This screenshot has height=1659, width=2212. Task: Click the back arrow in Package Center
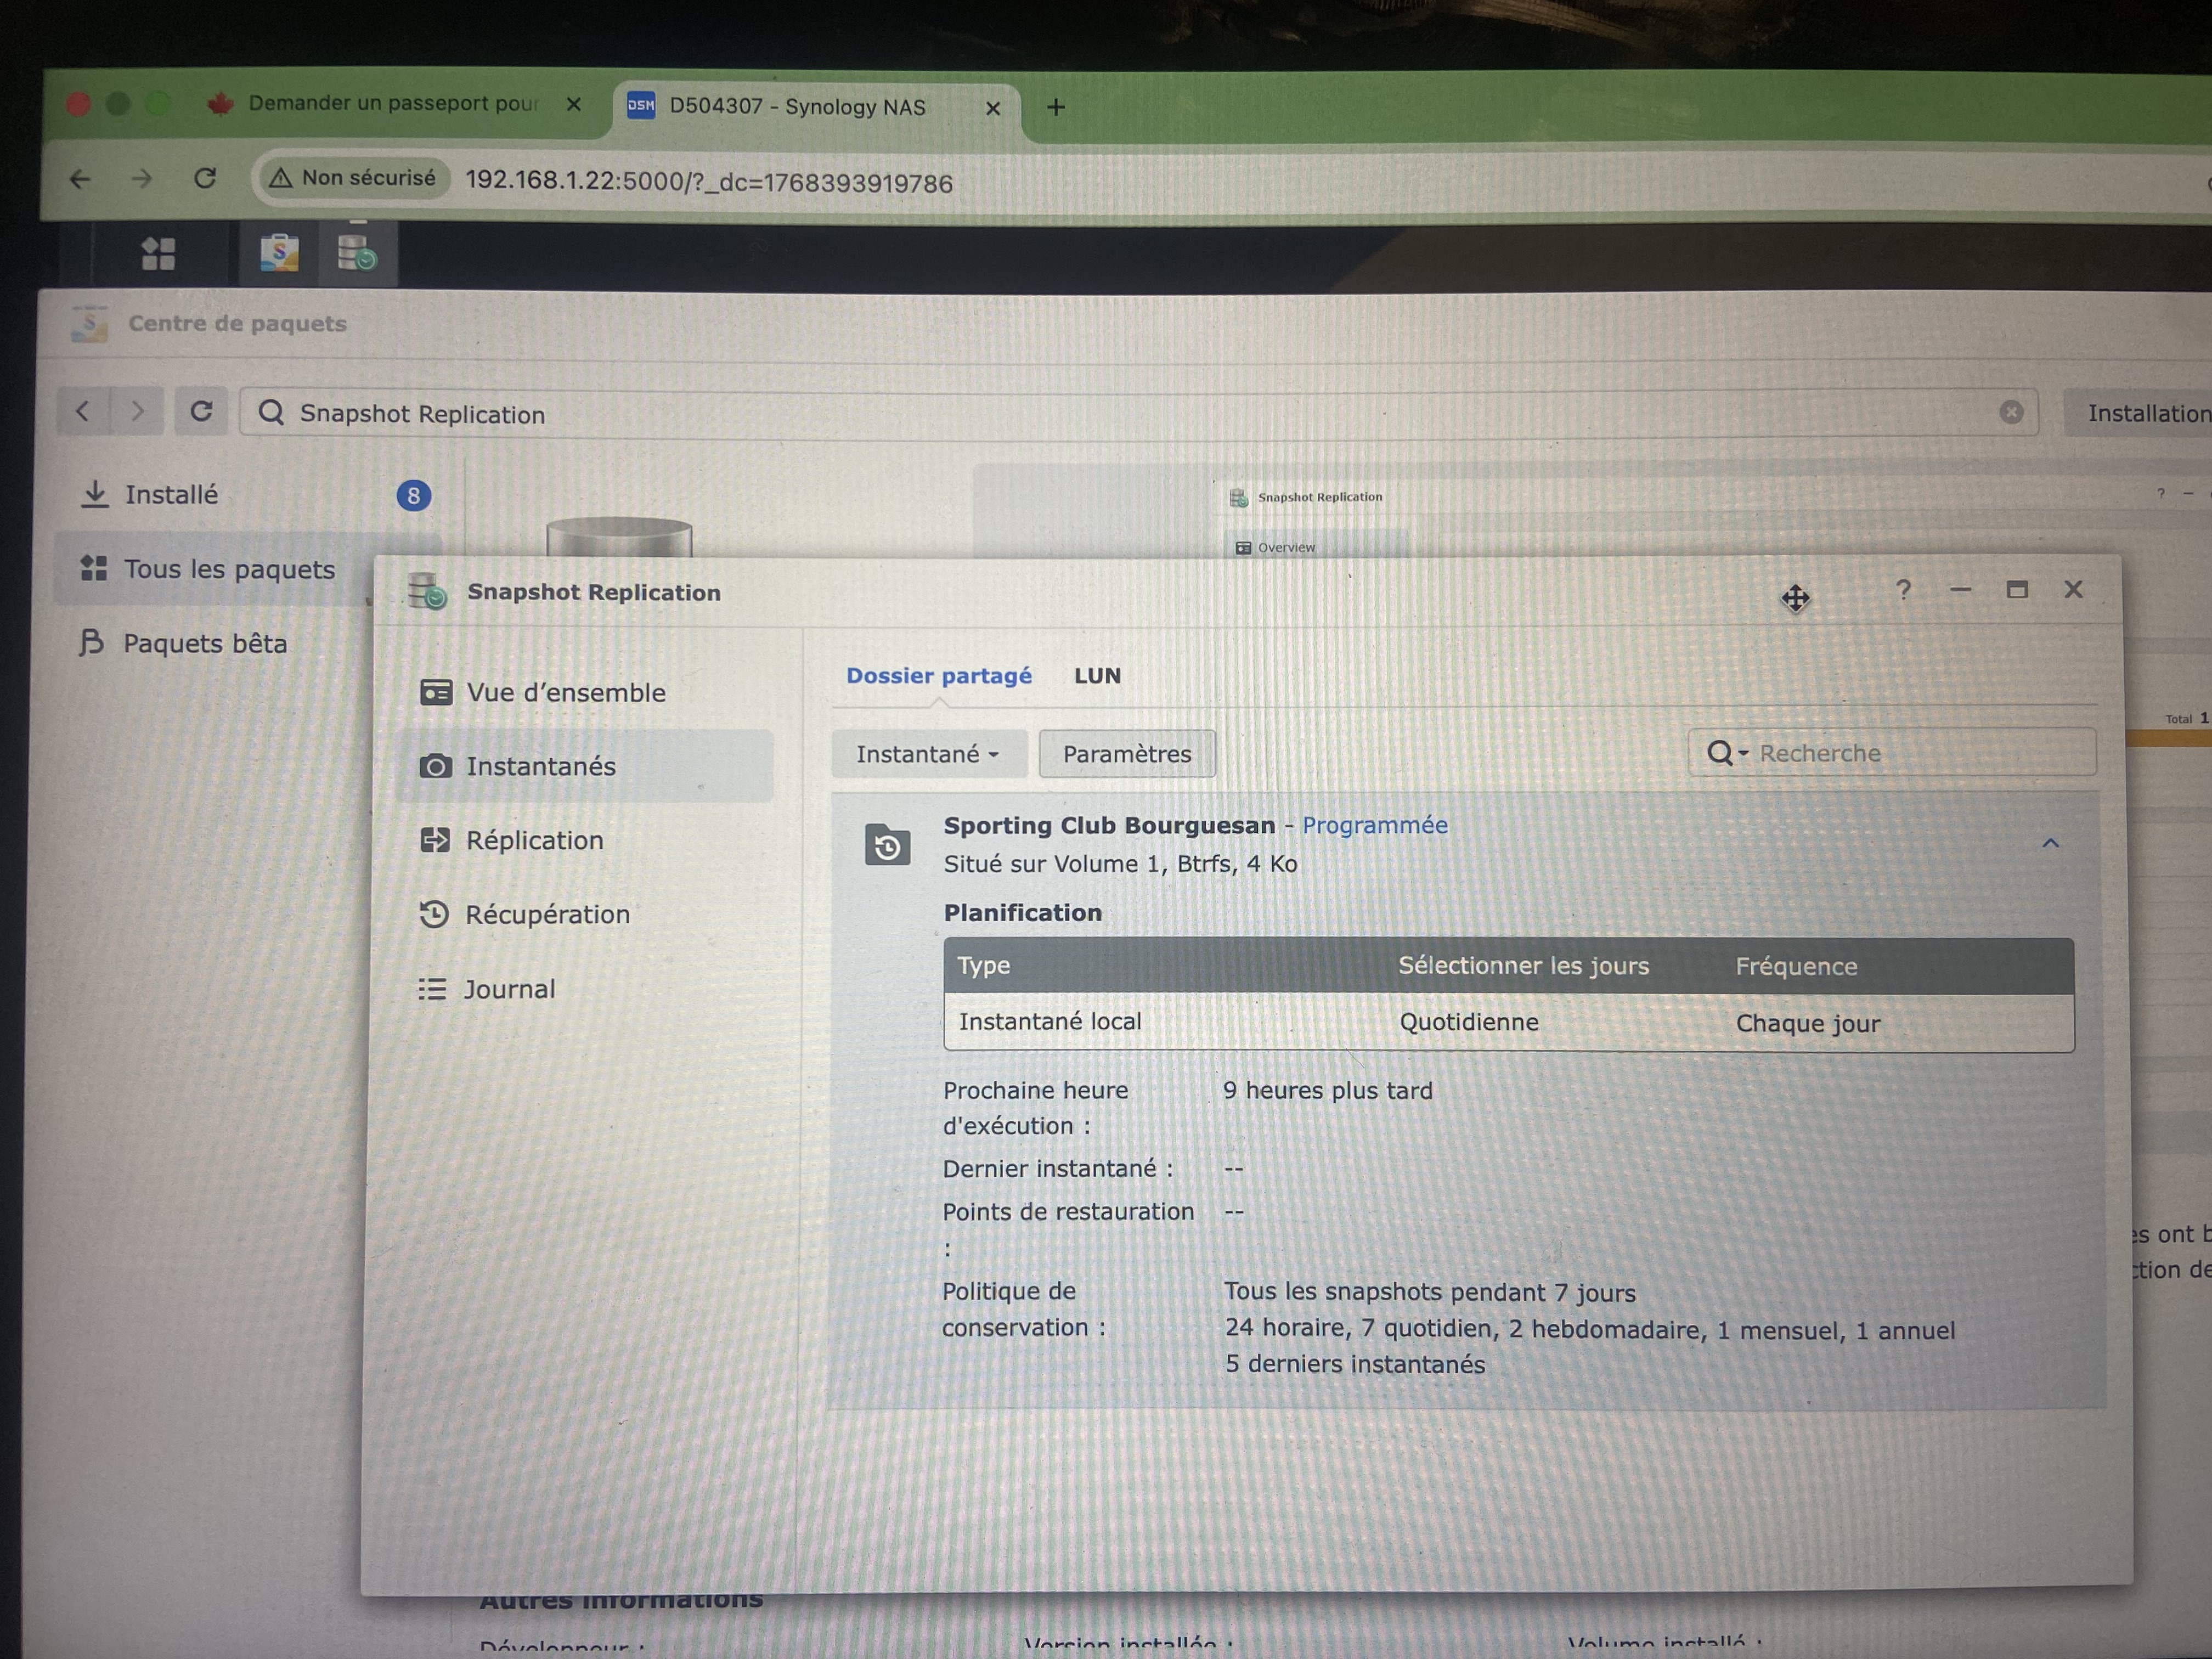[x=84, y=411]
